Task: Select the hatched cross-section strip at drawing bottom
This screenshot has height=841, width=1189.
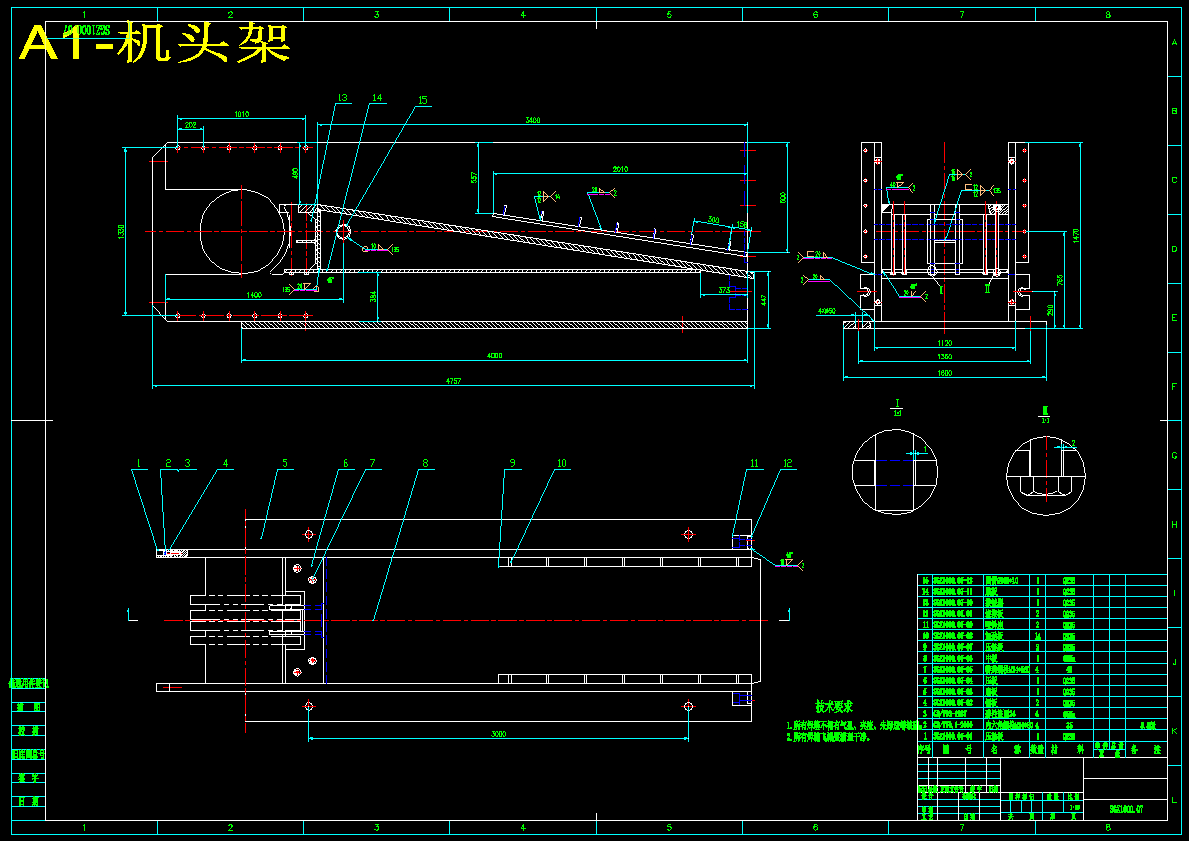Action: (x=490, y=326)
